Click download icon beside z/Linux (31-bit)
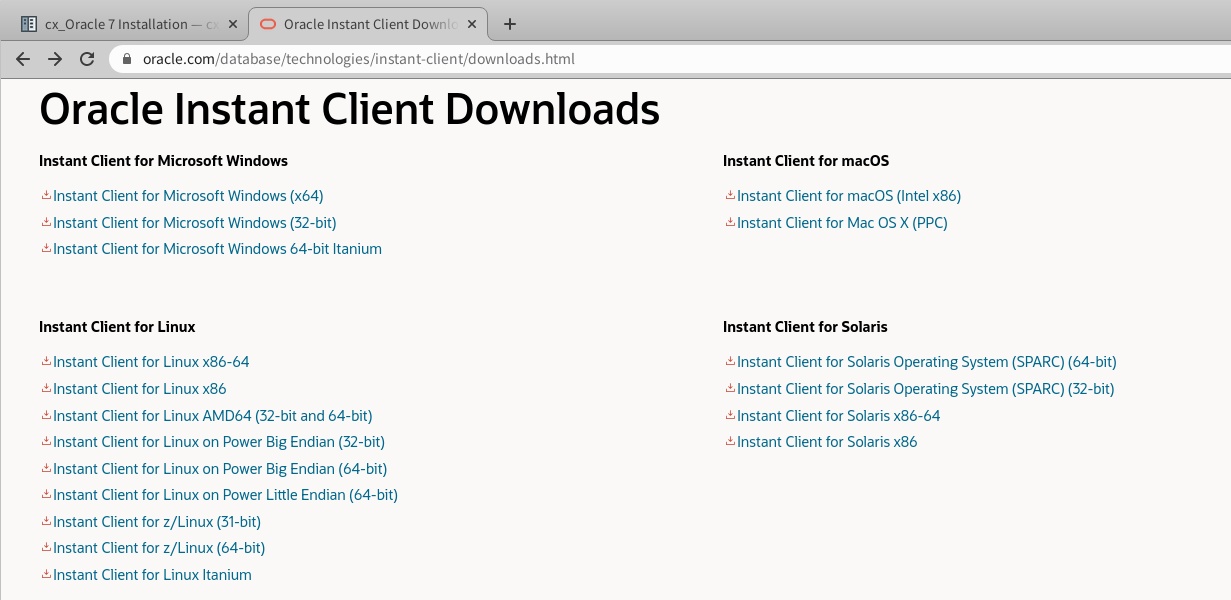 click(46, 521)
